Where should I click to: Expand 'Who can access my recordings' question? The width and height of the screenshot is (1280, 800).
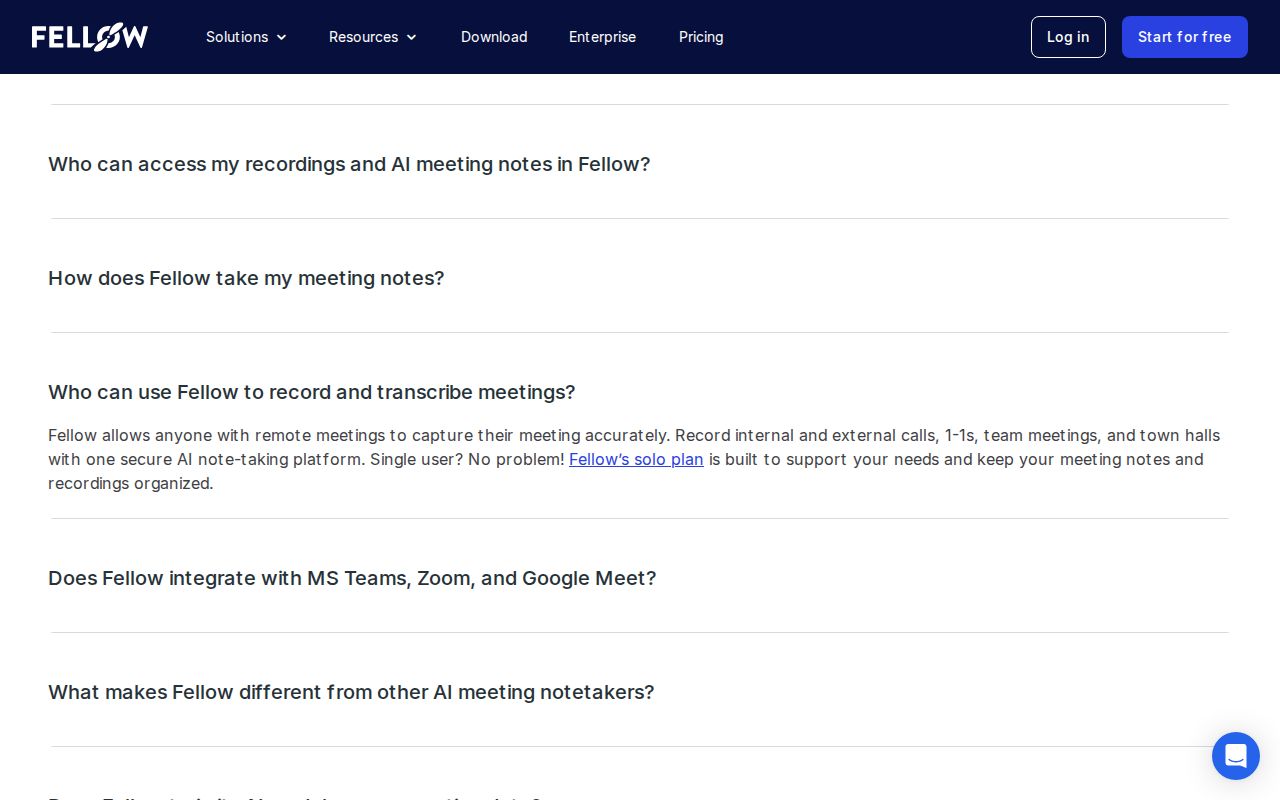[x=349, y=164]
